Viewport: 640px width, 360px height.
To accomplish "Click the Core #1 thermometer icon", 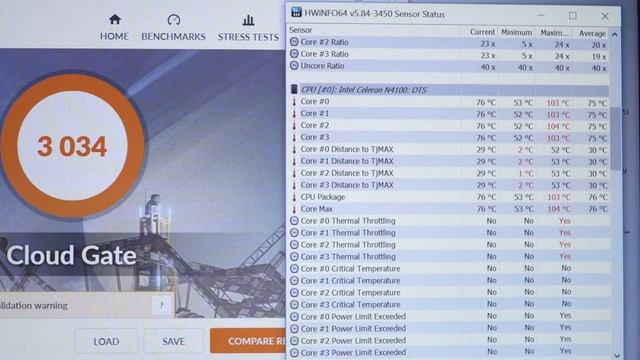I will coord(294,113).
